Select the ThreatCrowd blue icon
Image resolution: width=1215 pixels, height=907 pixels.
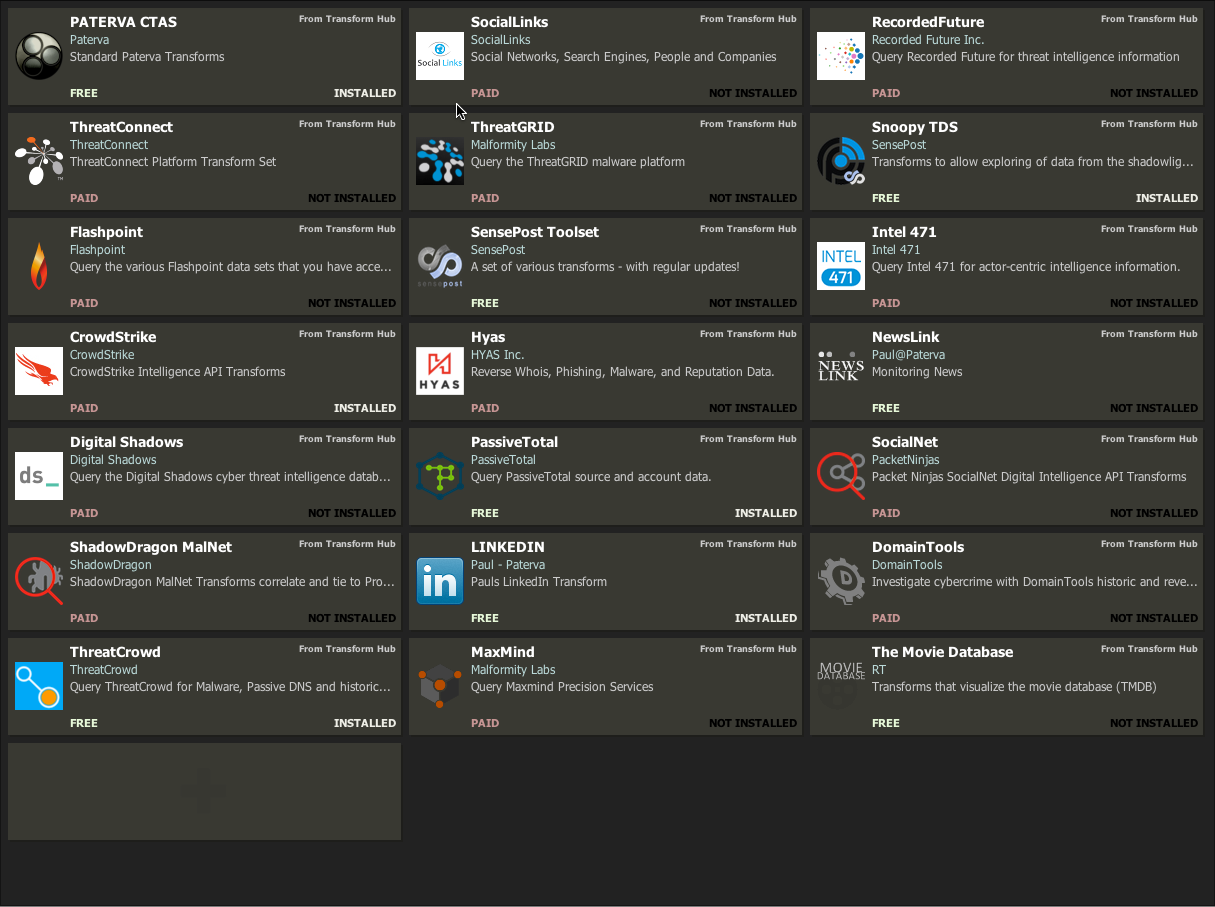(40, 686)
